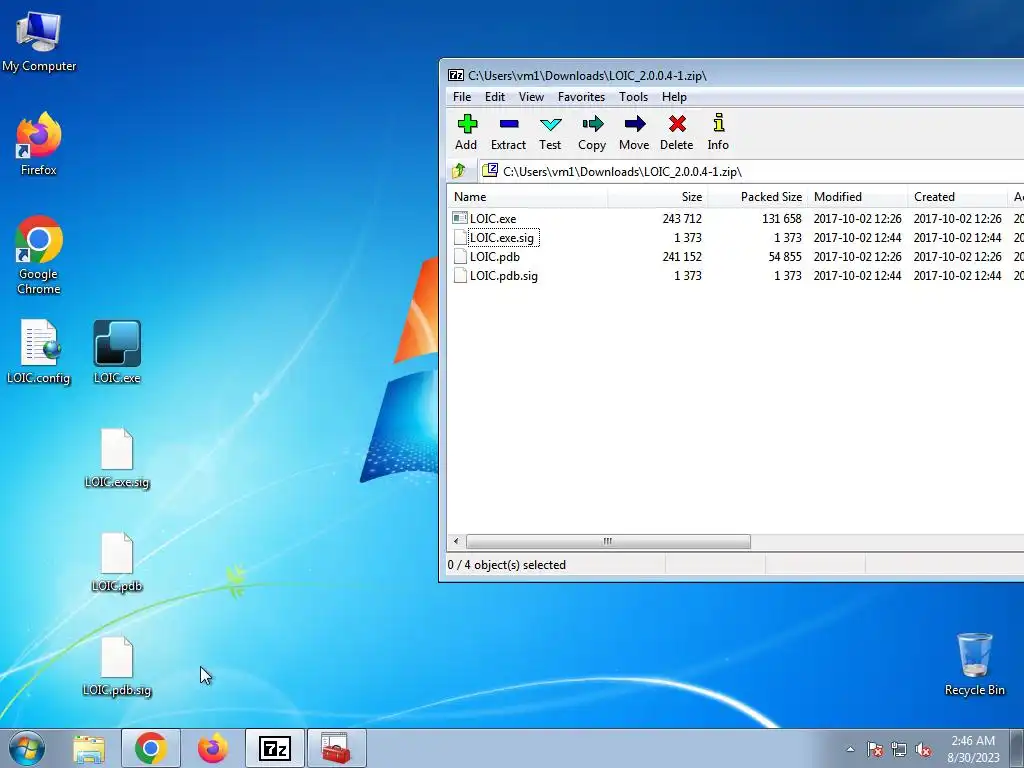Click the Copy toolbar icon
This screenshot has height=768, width=1024.
[592, 132]
